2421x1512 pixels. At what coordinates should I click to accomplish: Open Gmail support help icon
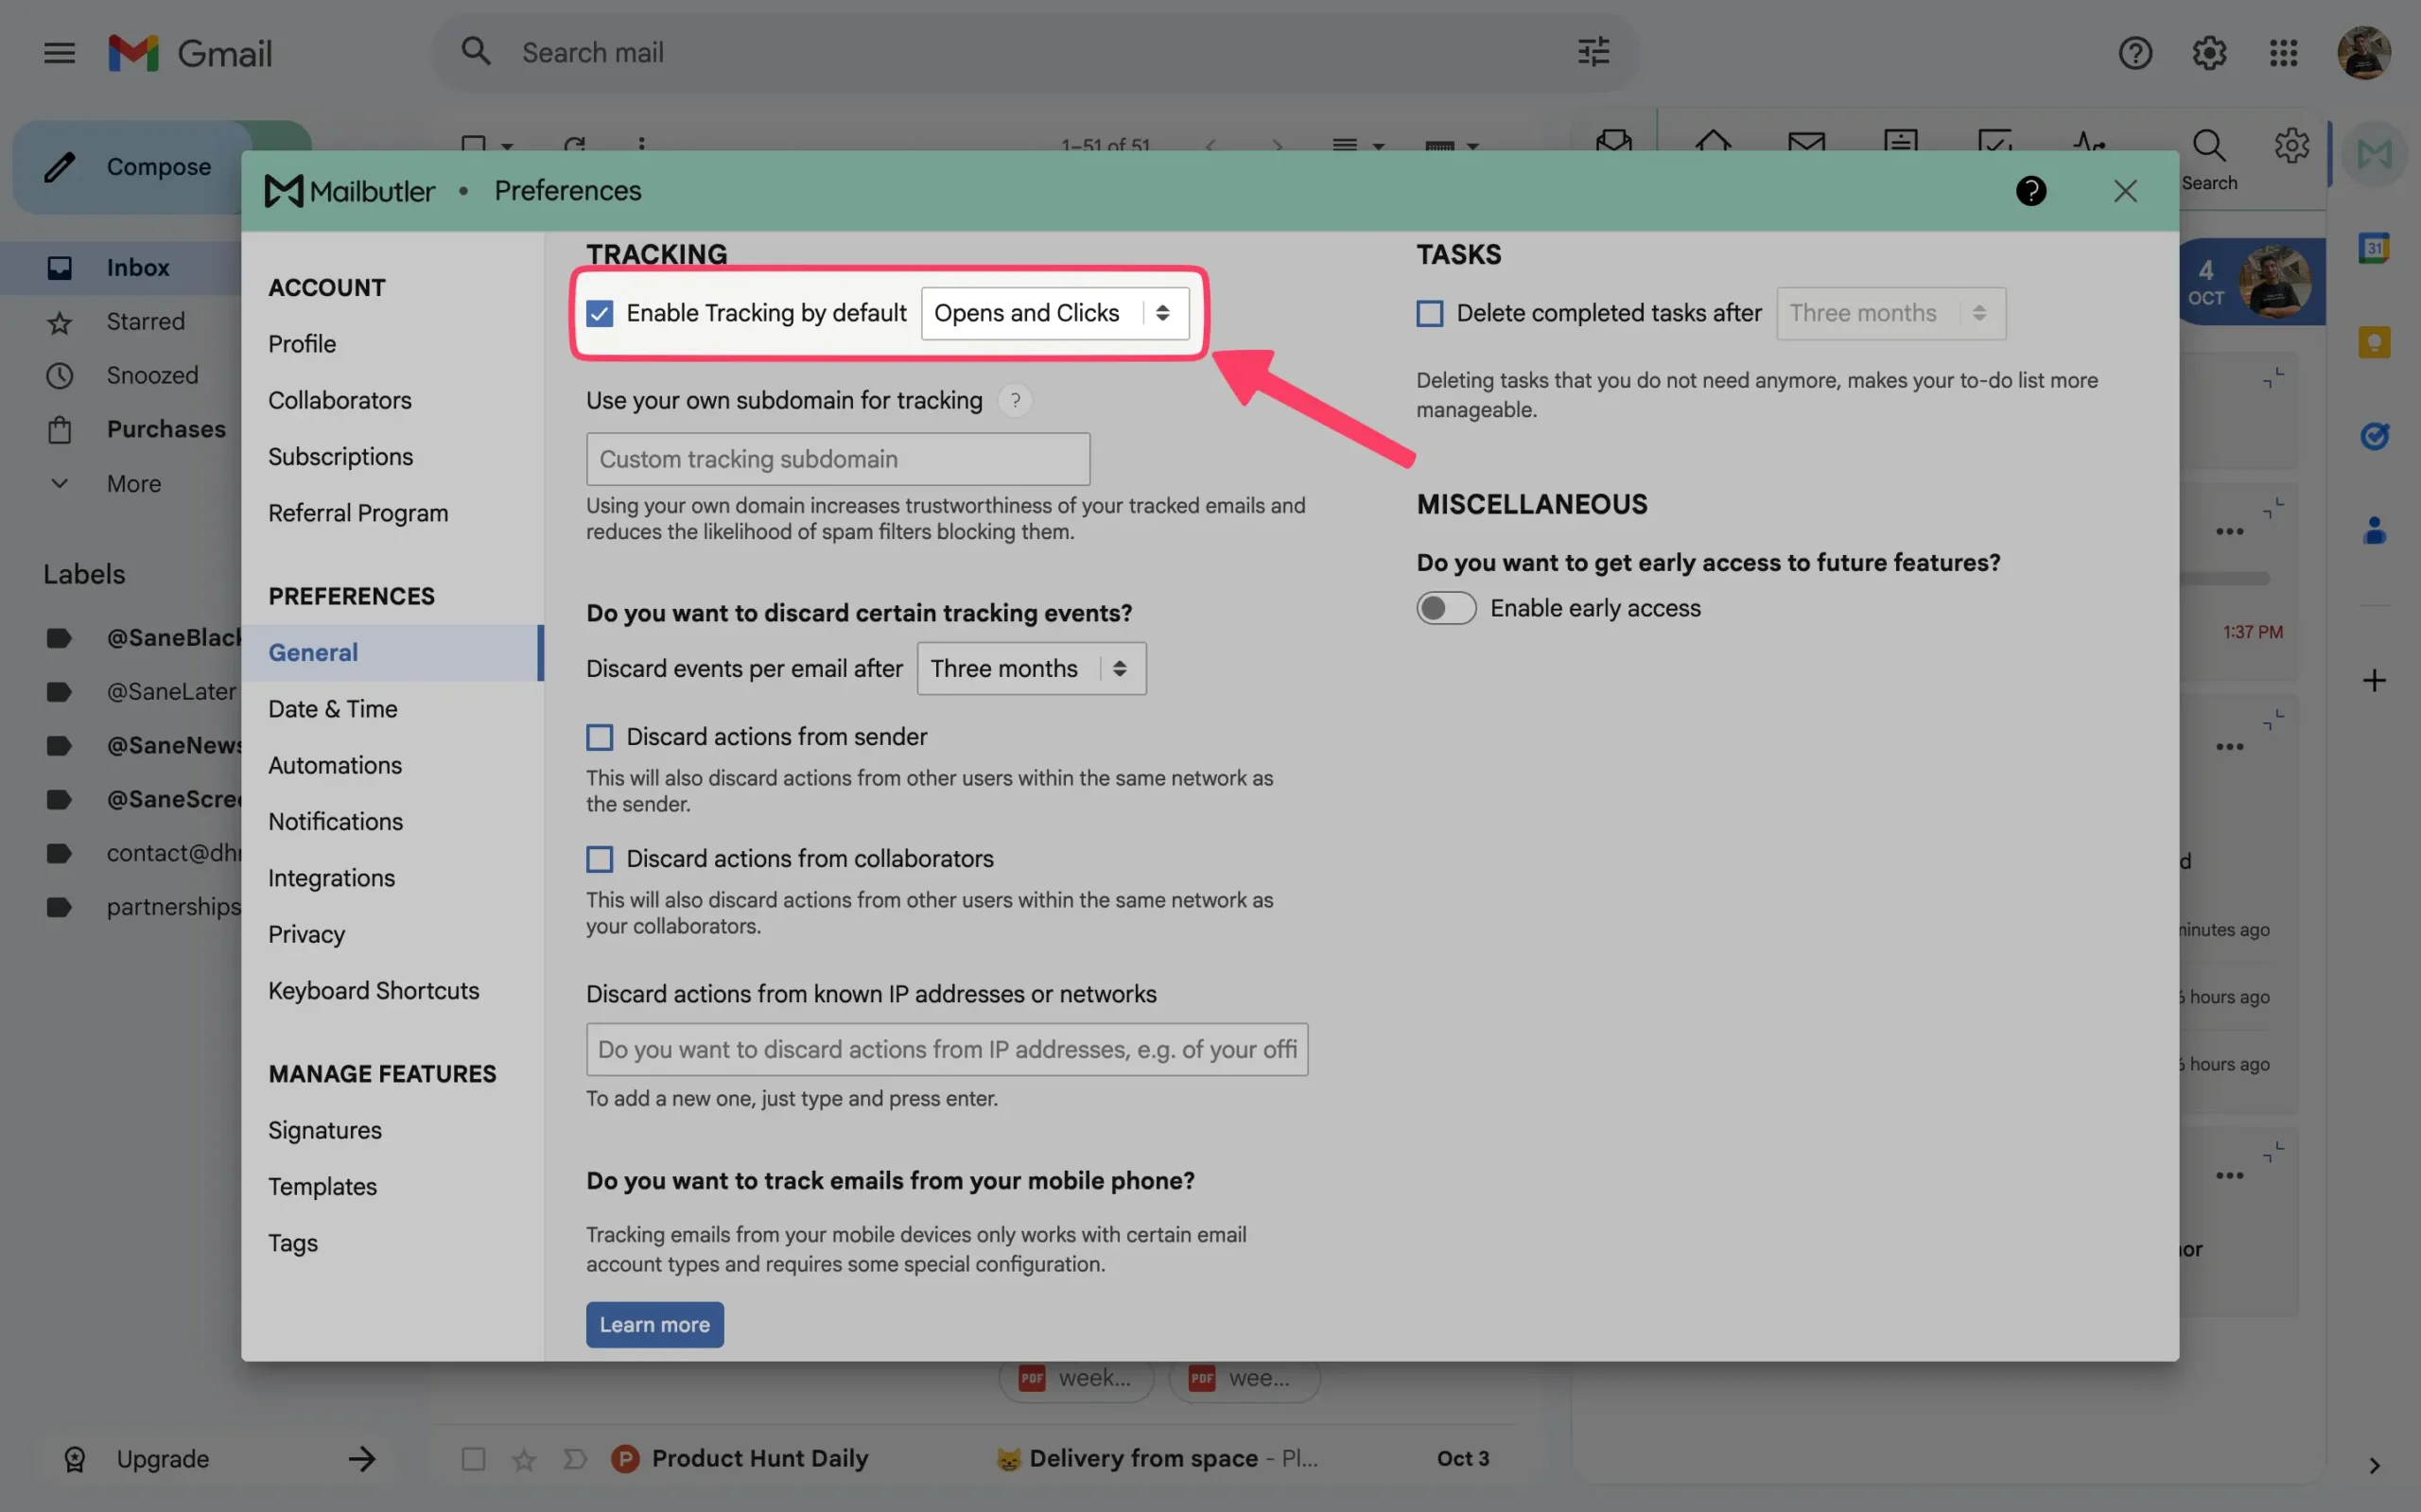coord(2135,52)
